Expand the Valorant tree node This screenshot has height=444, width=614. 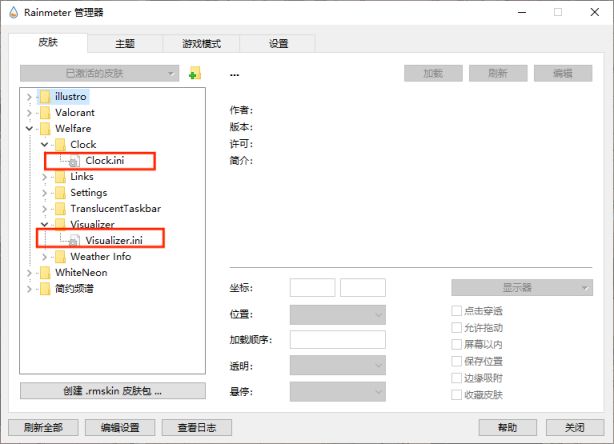click(29, 113)
